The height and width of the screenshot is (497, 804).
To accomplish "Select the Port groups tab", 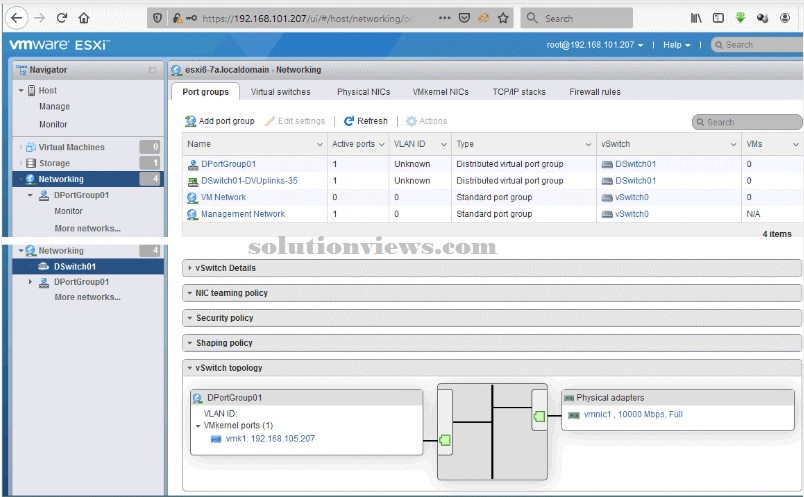I will [x=205, y=92].
